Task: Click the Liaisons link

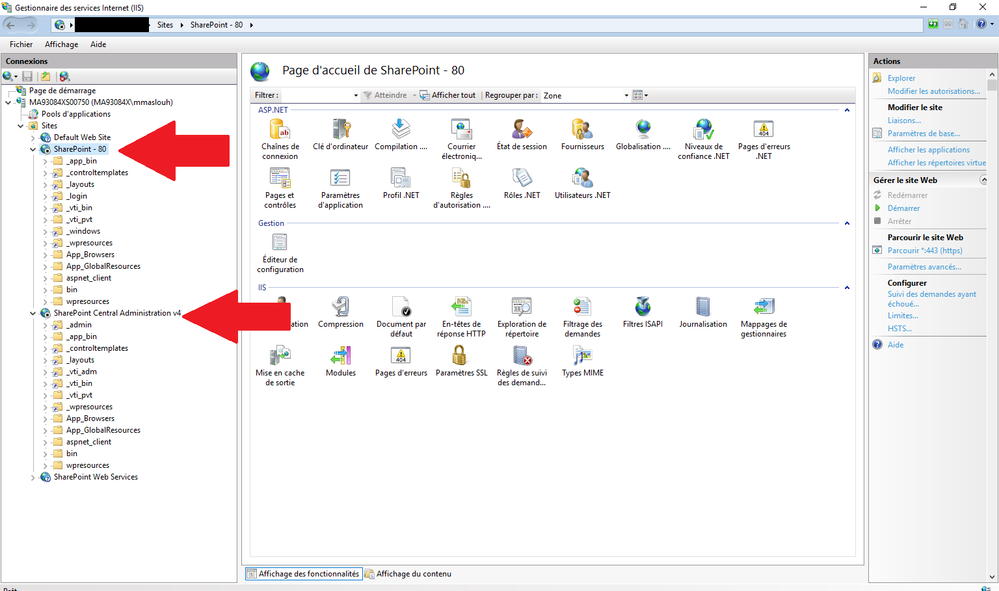Action: [x=904, y=120]
